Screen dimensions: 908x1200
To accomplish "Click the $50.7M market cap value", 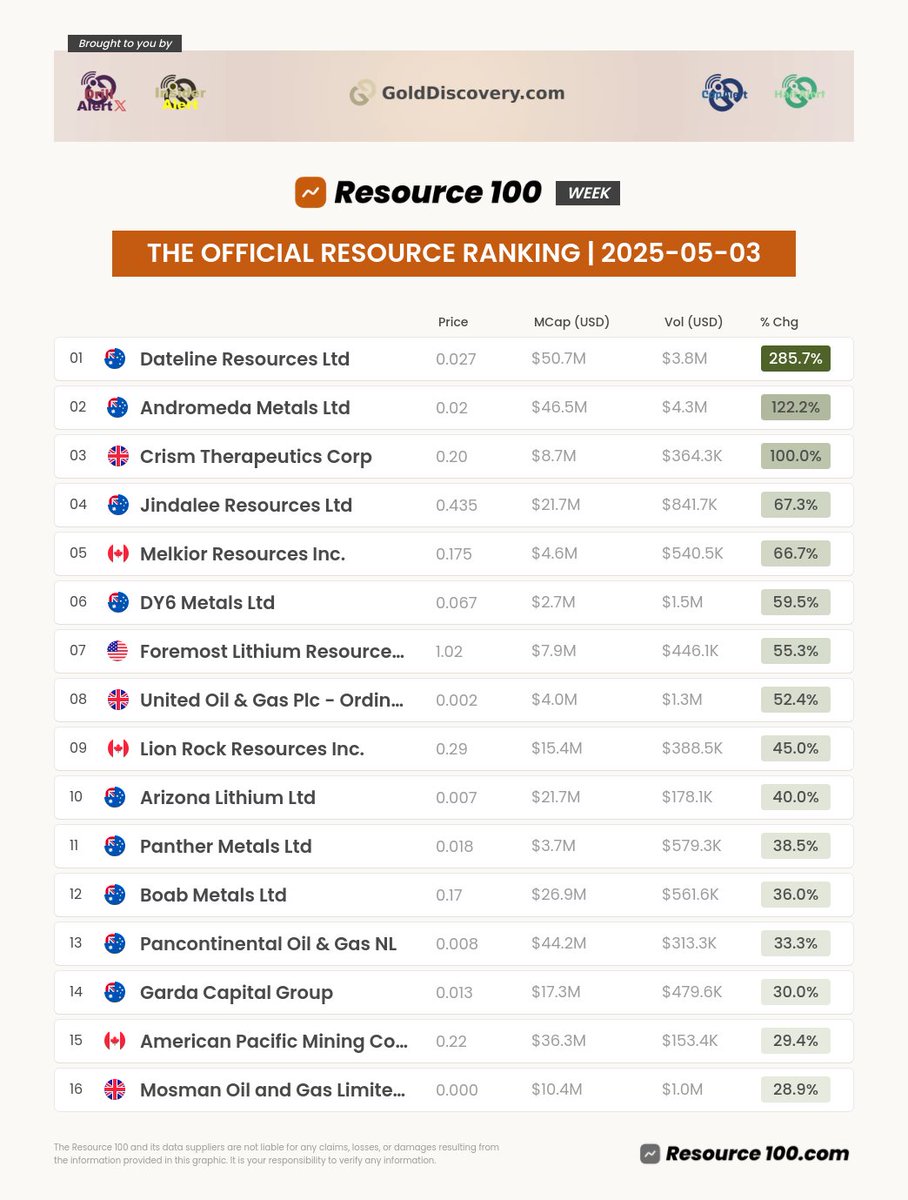I will pos(559,359).
